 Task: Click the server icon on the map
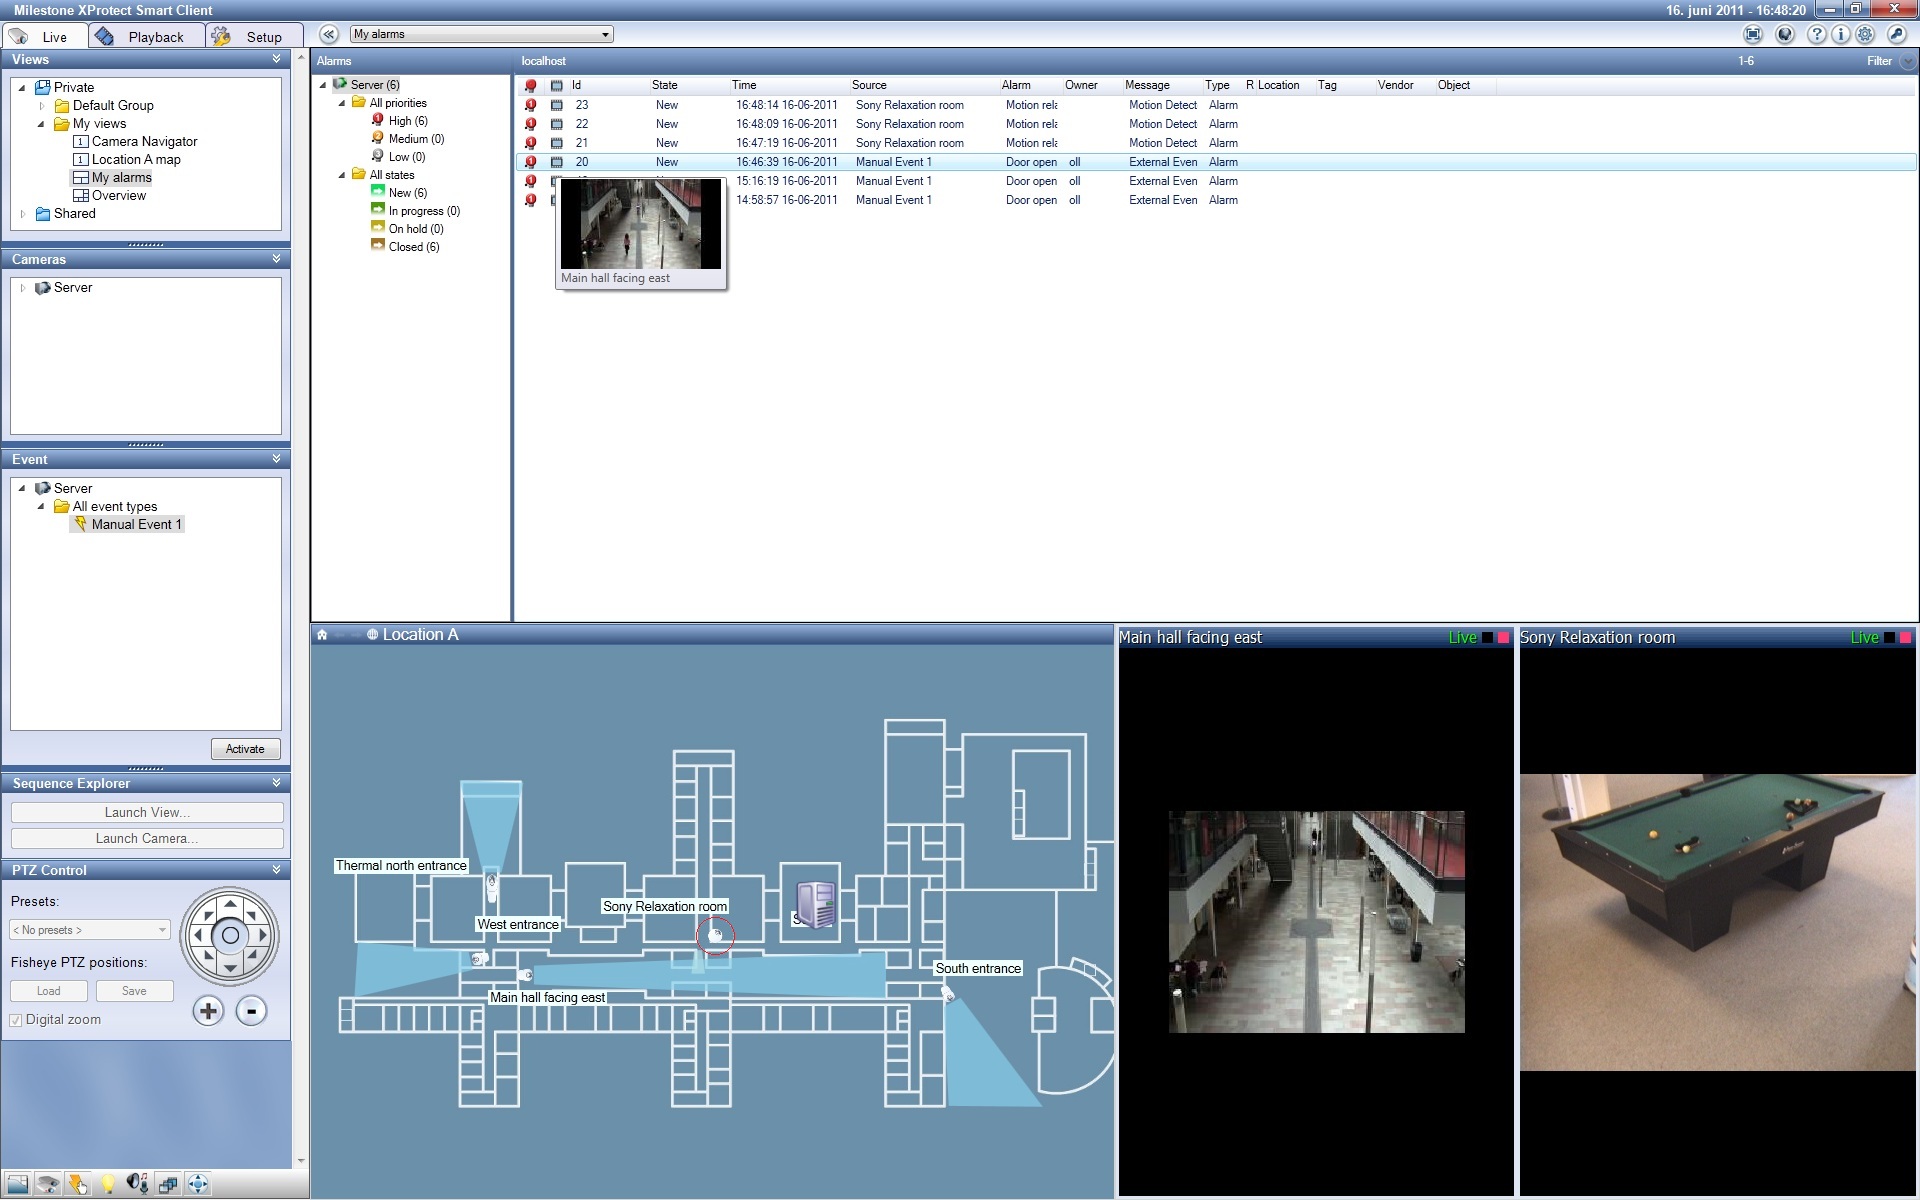click(x=815, y=905)
